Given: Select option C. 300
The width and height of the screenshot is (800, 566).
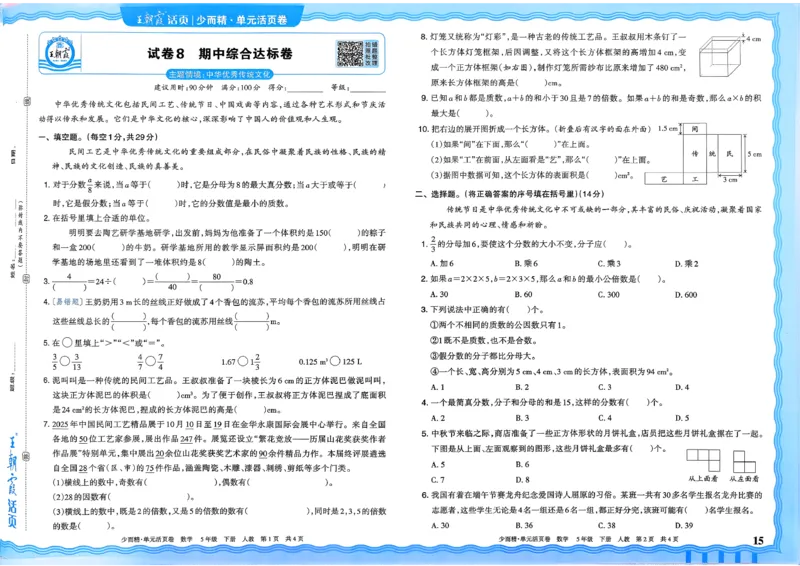Looking at the screenshot, I should 609,294.
